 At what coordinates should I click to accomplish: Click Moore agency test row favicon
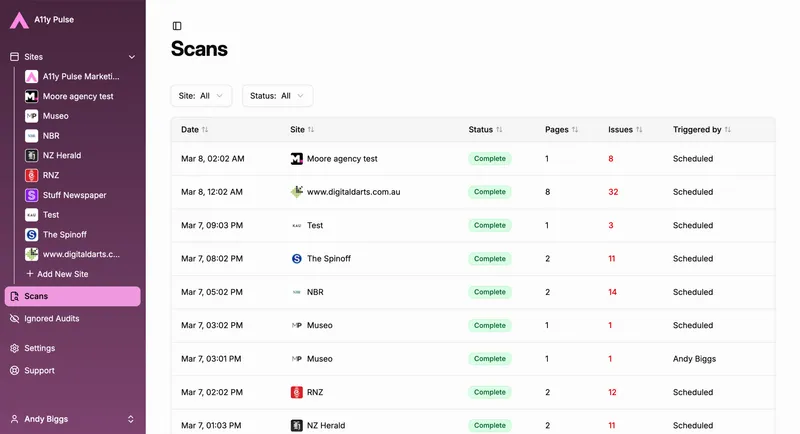tap(296, 159)
